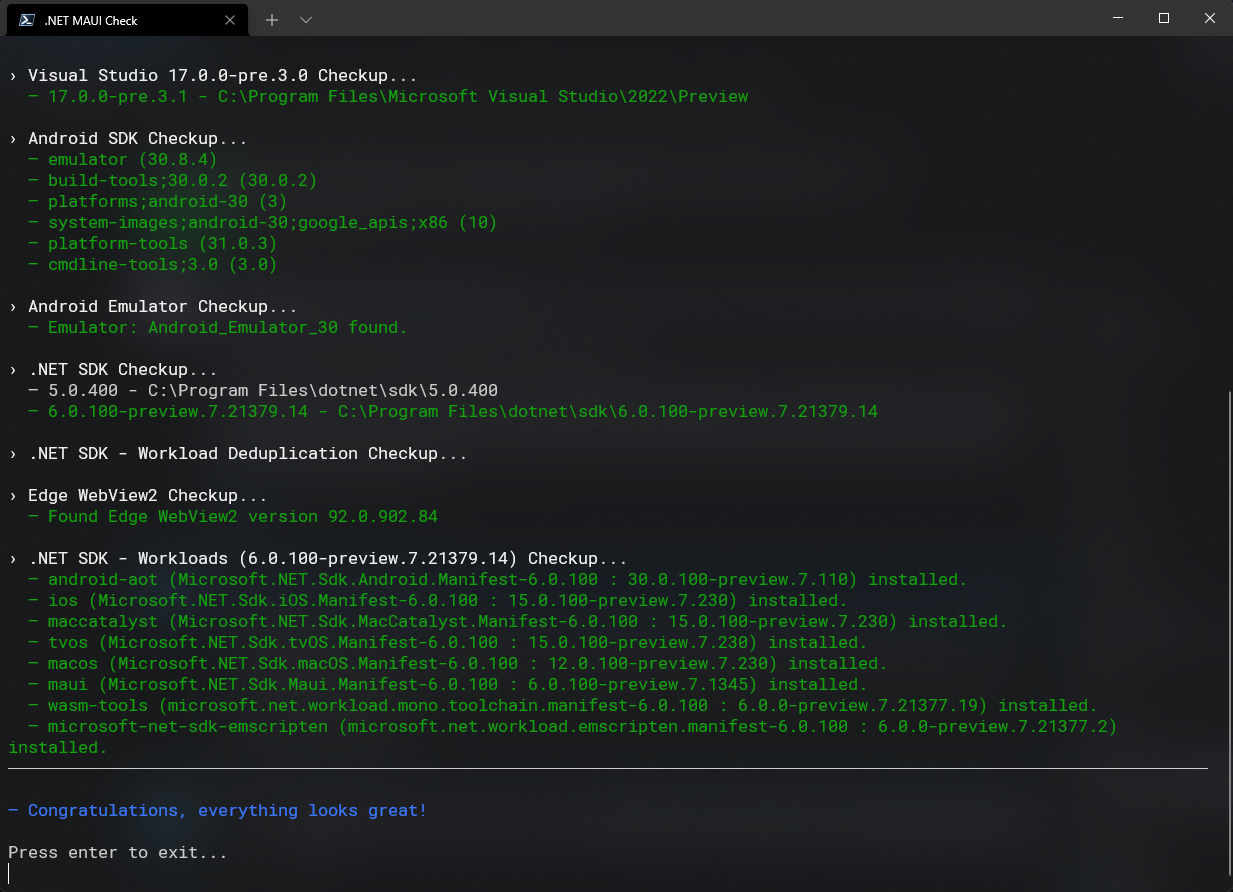
Task: Click the wasm-tools workload installed line
Action: [563, 706]
